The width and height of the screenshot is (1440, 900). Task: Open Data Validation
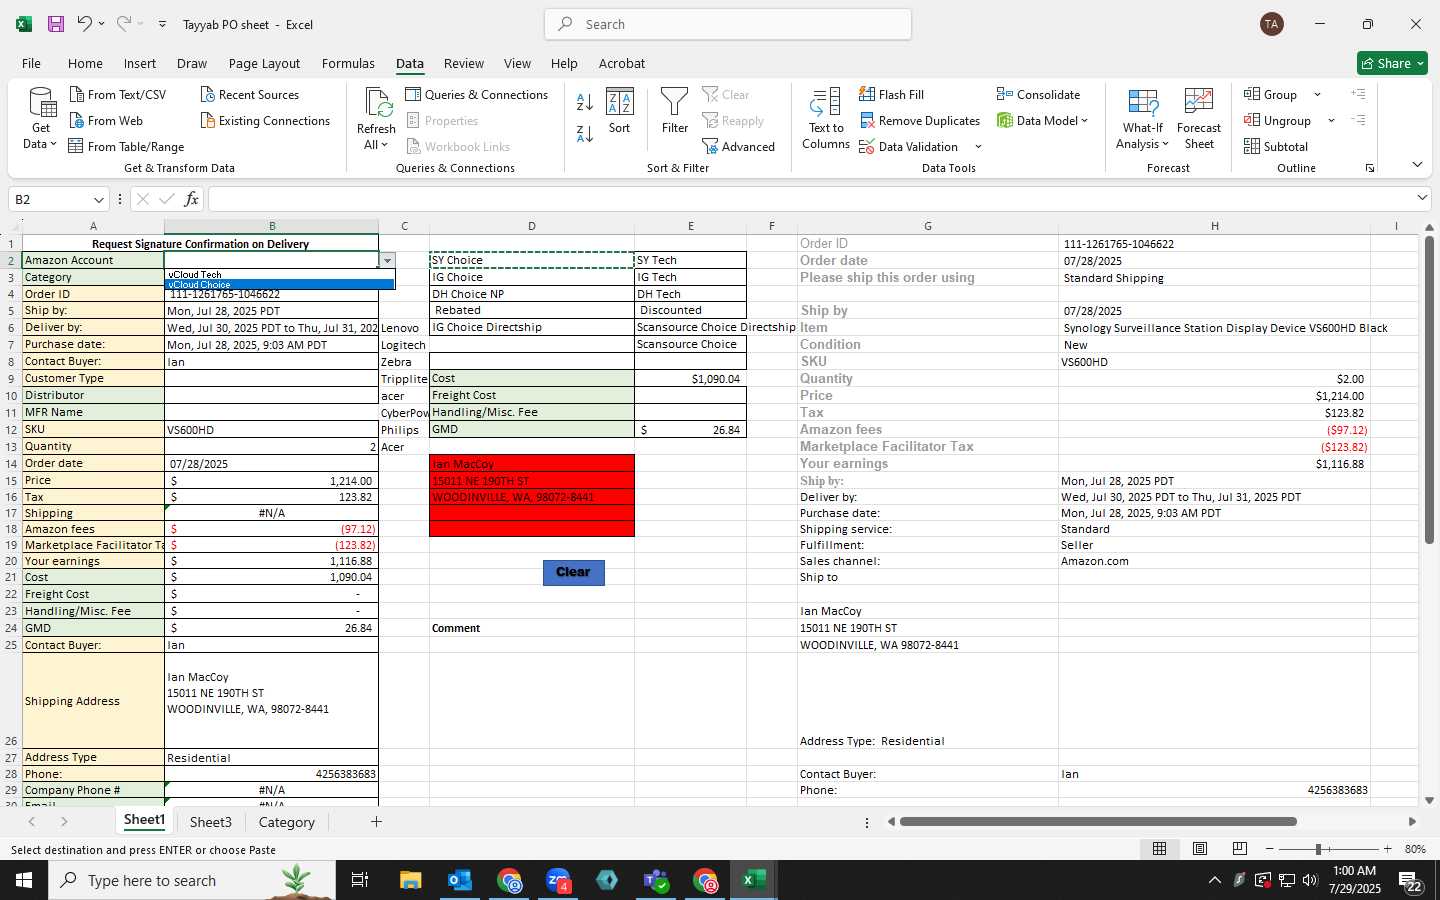click(x=908, y=146)
